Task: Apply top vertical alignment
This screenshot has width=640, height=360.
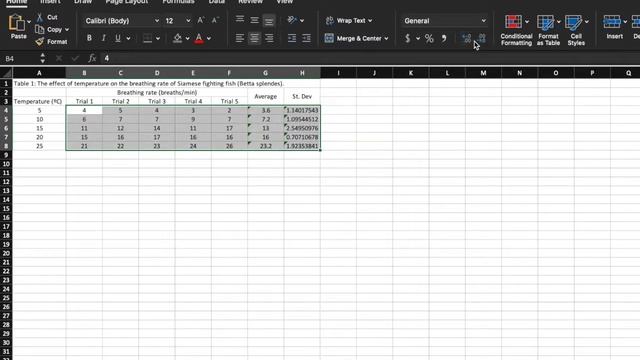Action: 240,20
